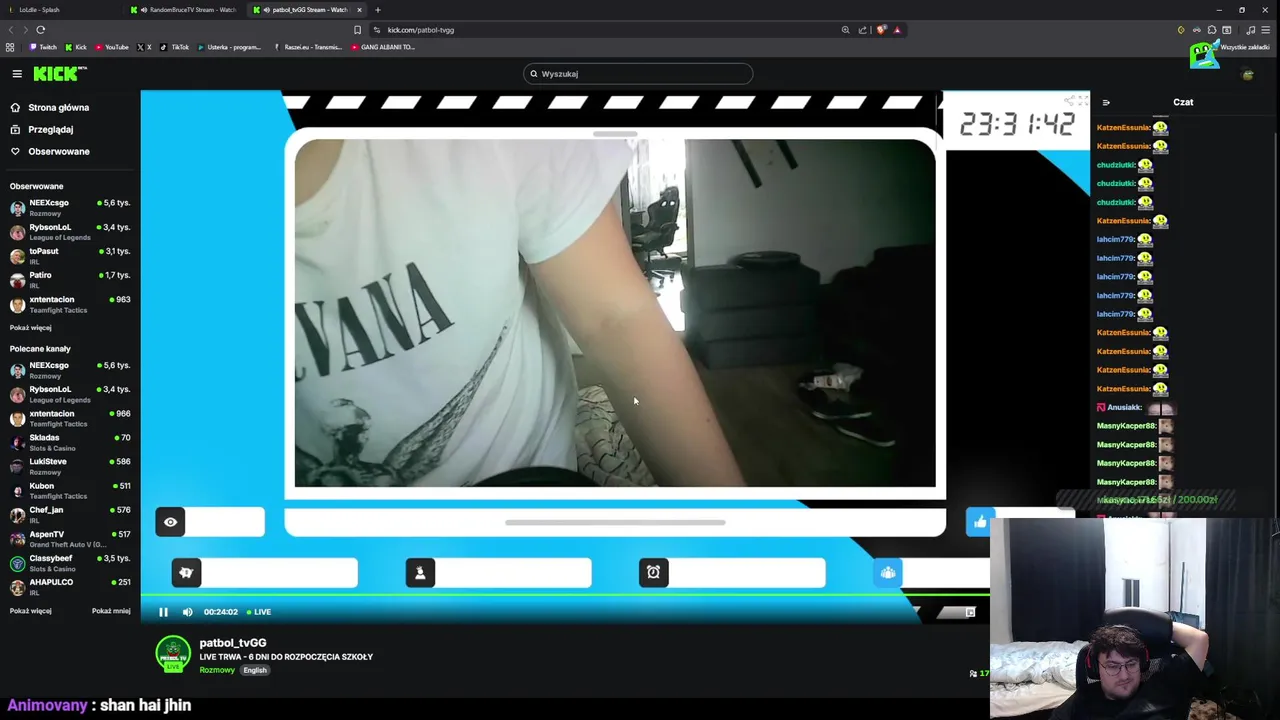1280x720 pixels.
Task: Open Brave Rewards triangle icon
Action: tap(897, 30)
